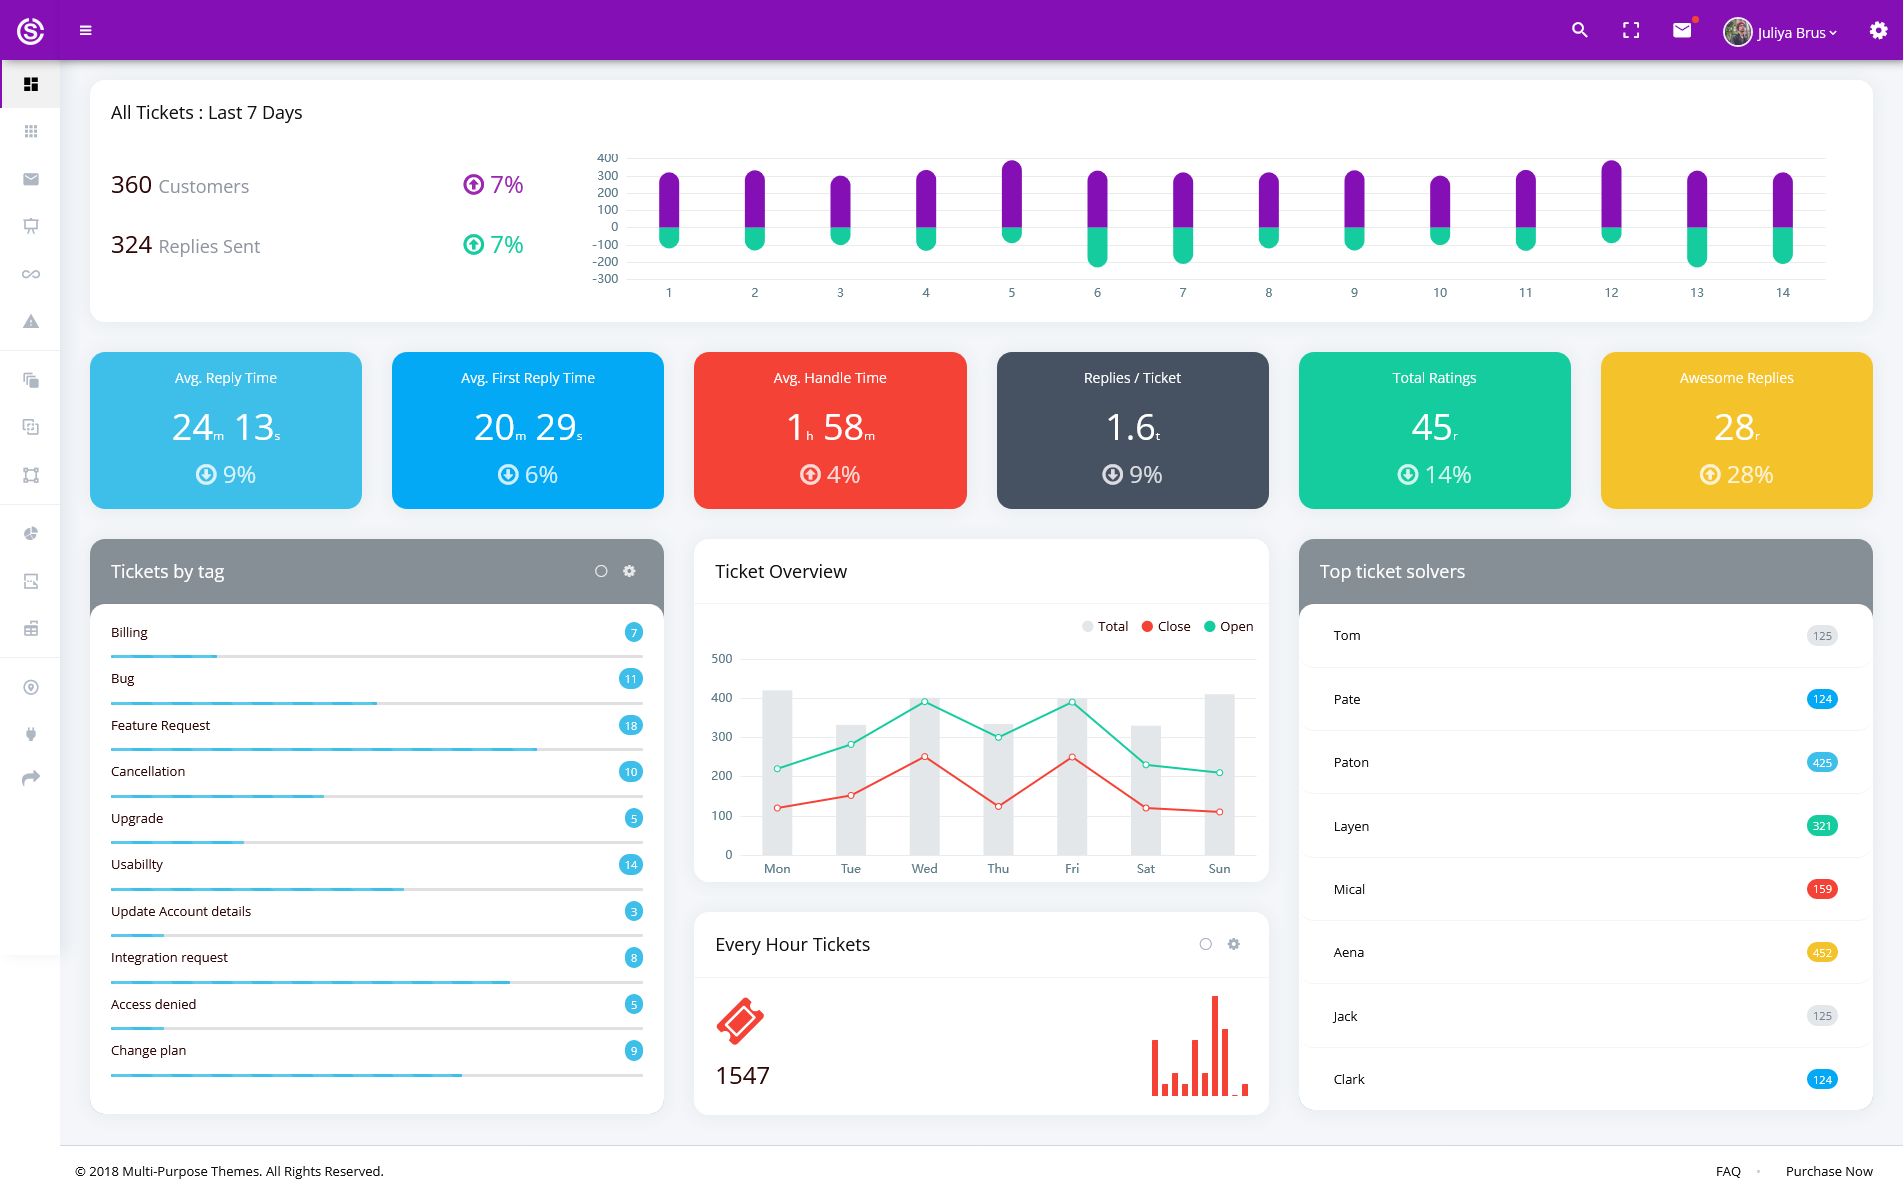This screenshot has height=1196, width=1903.
Task: Click Juliya Brus profile avatar
Action: (1738, 32)
